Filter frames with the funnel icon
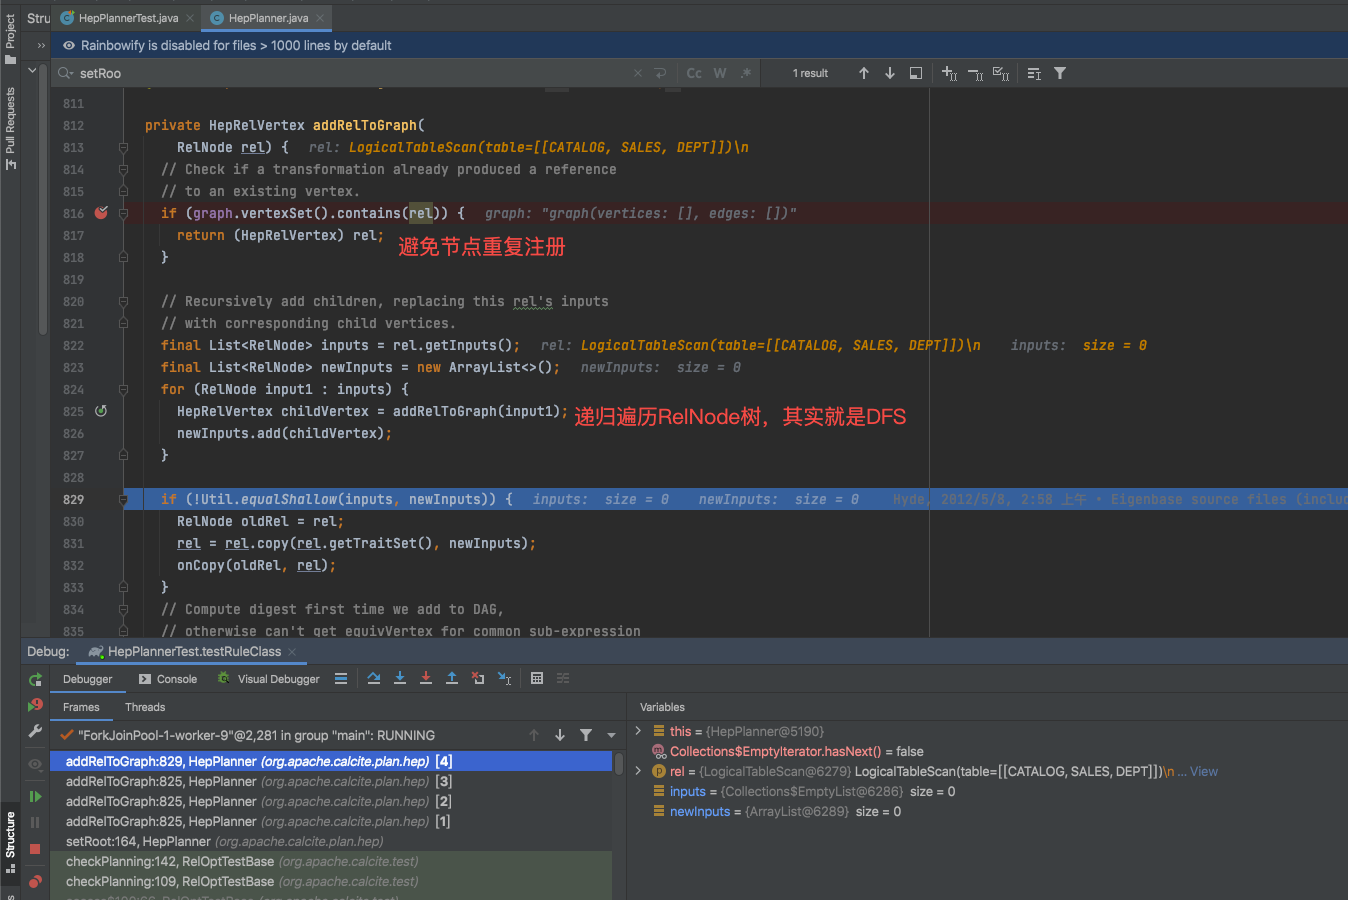This screenshot has width=1348, height=900. (x=586, y=735)
